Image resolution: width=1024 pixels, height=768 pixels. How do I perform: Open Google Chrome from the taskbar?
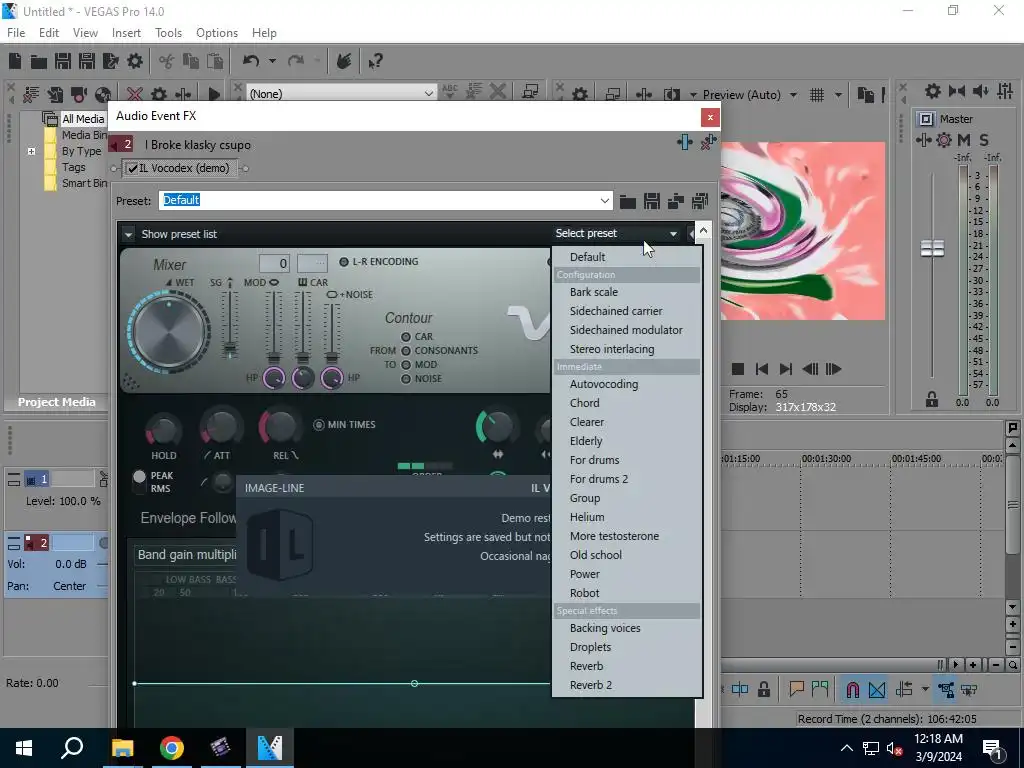click(172, 748)
